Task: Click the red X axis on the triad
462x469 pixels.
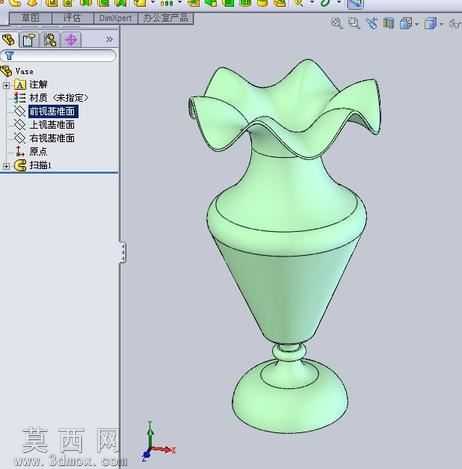Action: pyautogui.click(x=165, y=450)
